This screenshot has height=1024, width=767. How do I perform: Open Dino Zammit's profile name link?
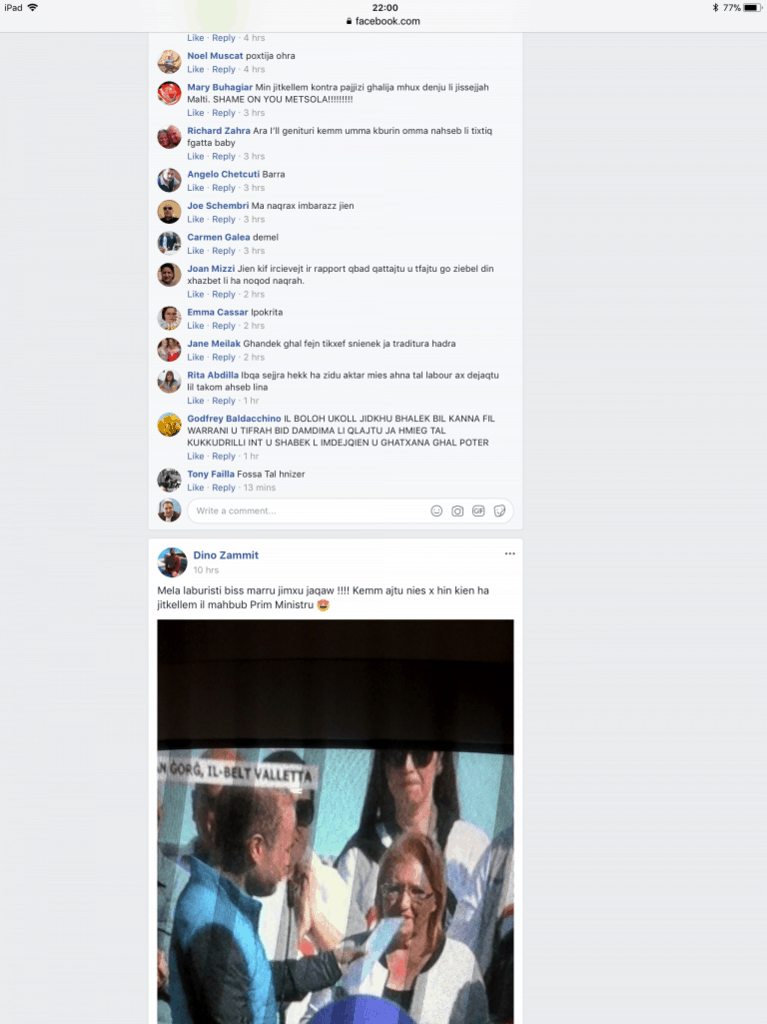(225, 555)
